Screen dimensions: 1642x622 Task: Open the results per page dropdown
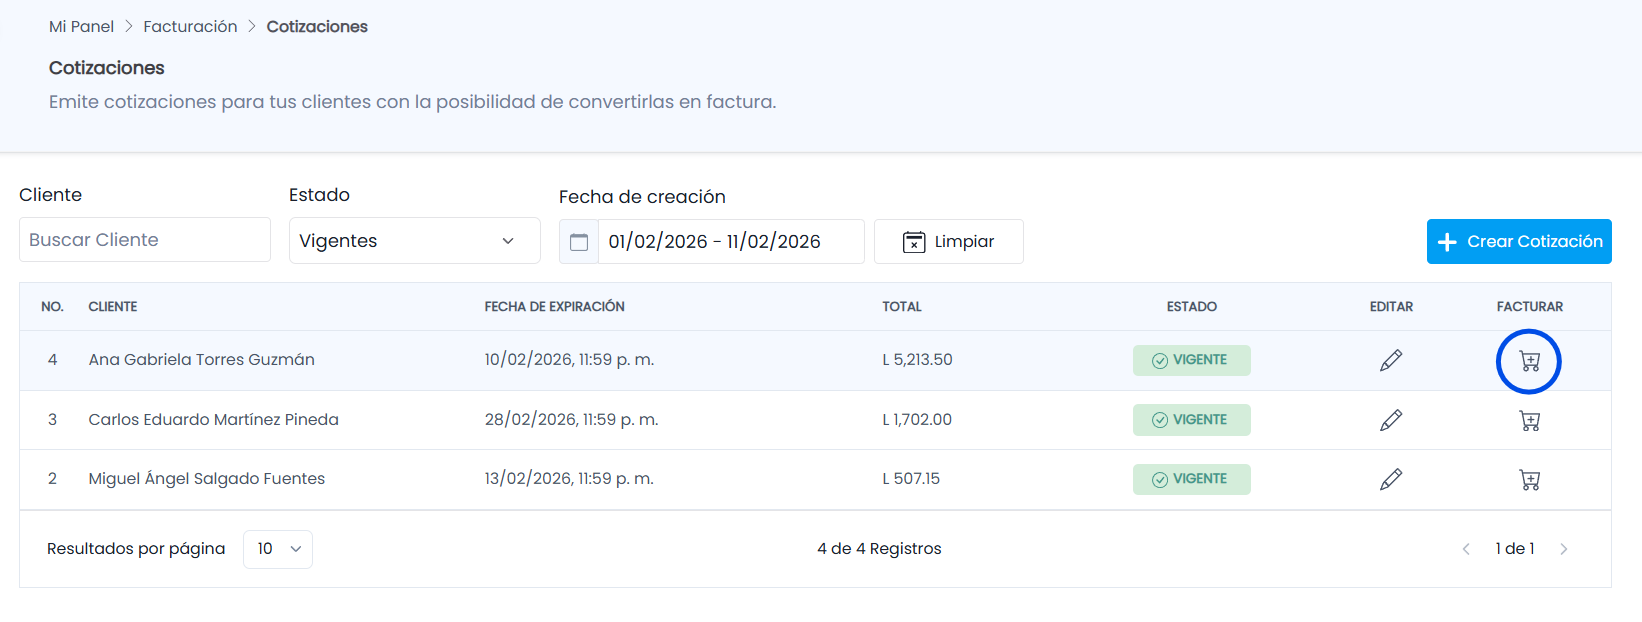point(278,549)
